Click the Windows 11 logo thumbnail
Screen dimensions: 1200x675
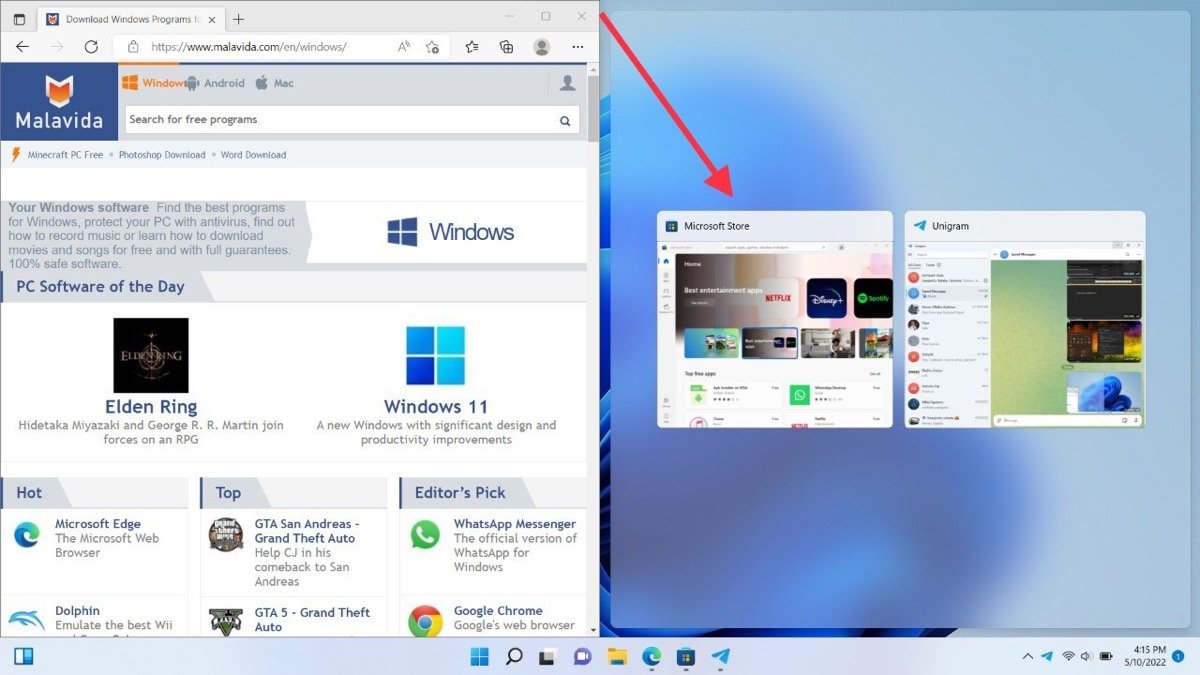[x=435, y=355]
